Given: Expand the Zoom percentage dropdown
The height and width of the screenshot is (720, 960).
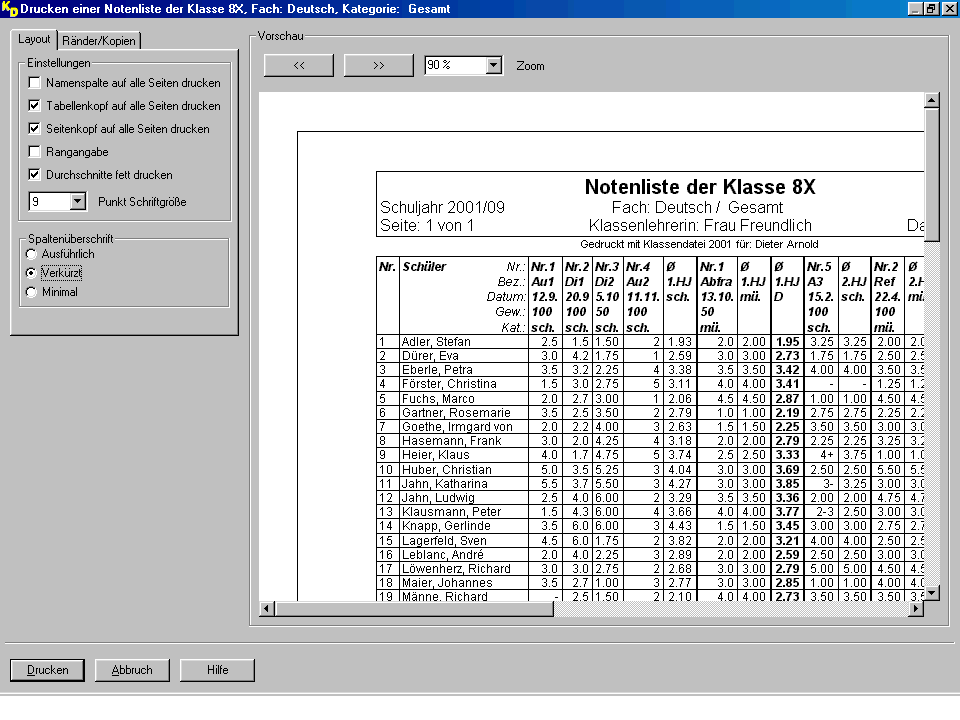Looking at the screenshot, I should [x=493, y=65].
